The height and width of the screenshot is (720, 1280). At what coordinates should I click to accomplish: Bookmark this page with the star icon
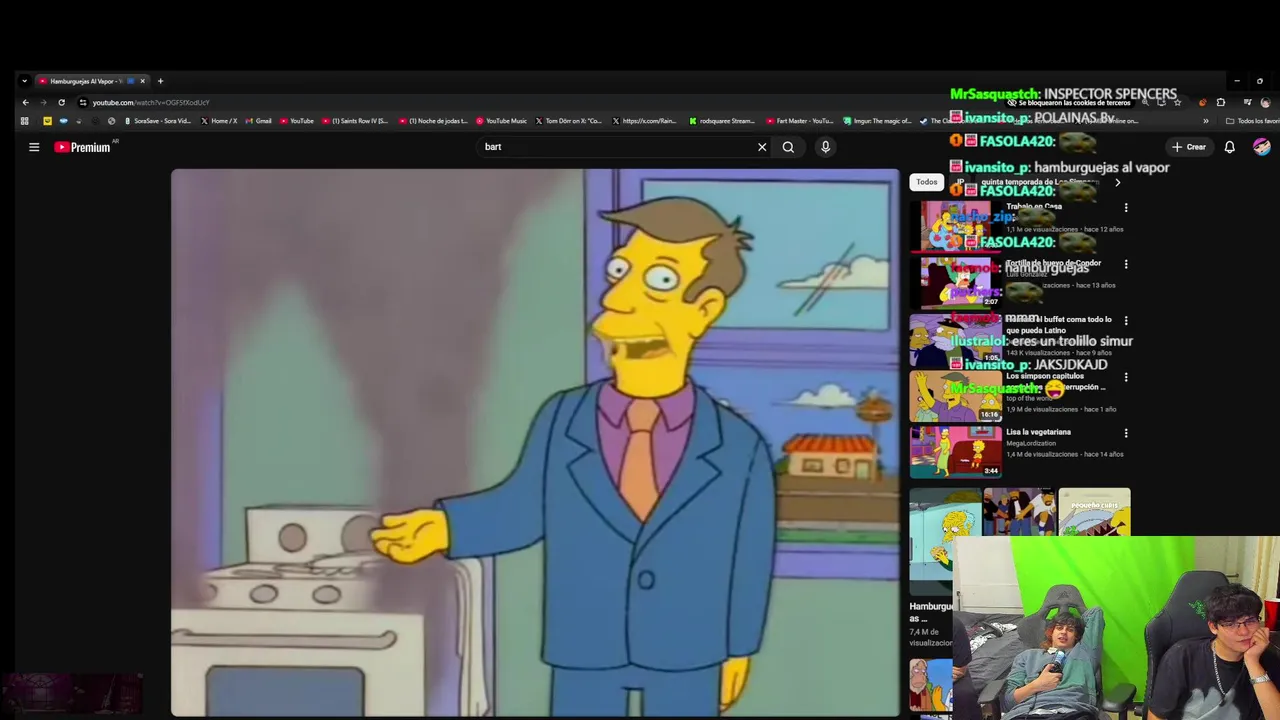[x=1177, y=102]
